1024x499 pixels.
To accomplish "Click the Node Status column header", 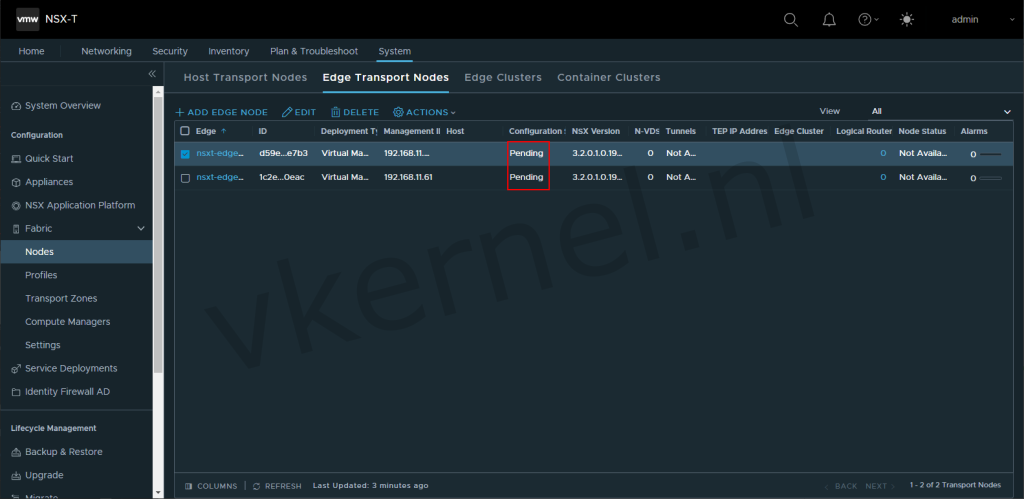I will (x=922, y=131).
